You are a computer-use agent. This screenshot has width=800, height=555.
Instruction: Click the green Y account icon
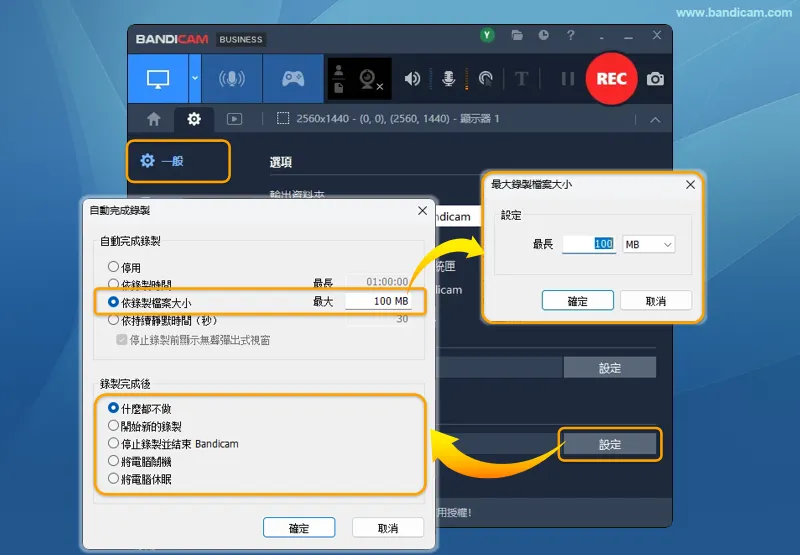[x=487, y=35]
